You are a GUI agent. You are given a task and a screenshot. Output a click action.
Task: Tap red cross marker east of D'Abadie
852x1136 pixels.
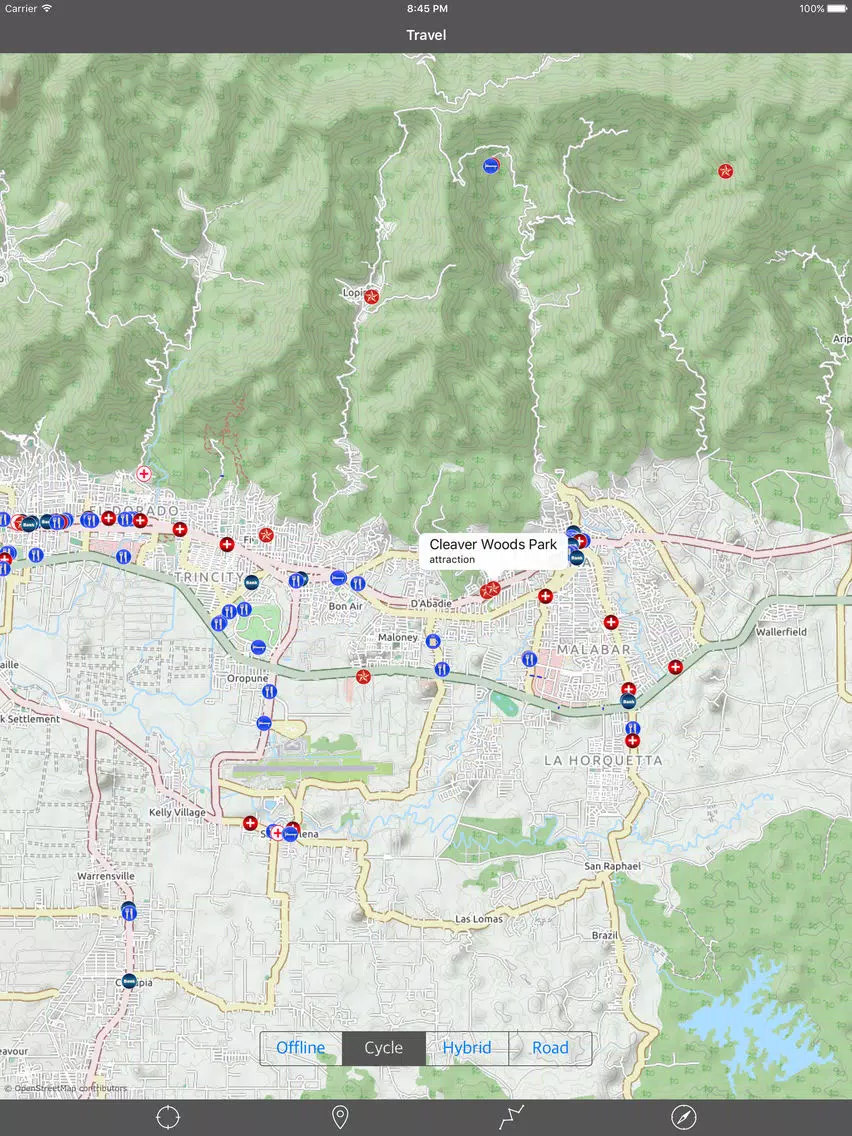point(546,596)
